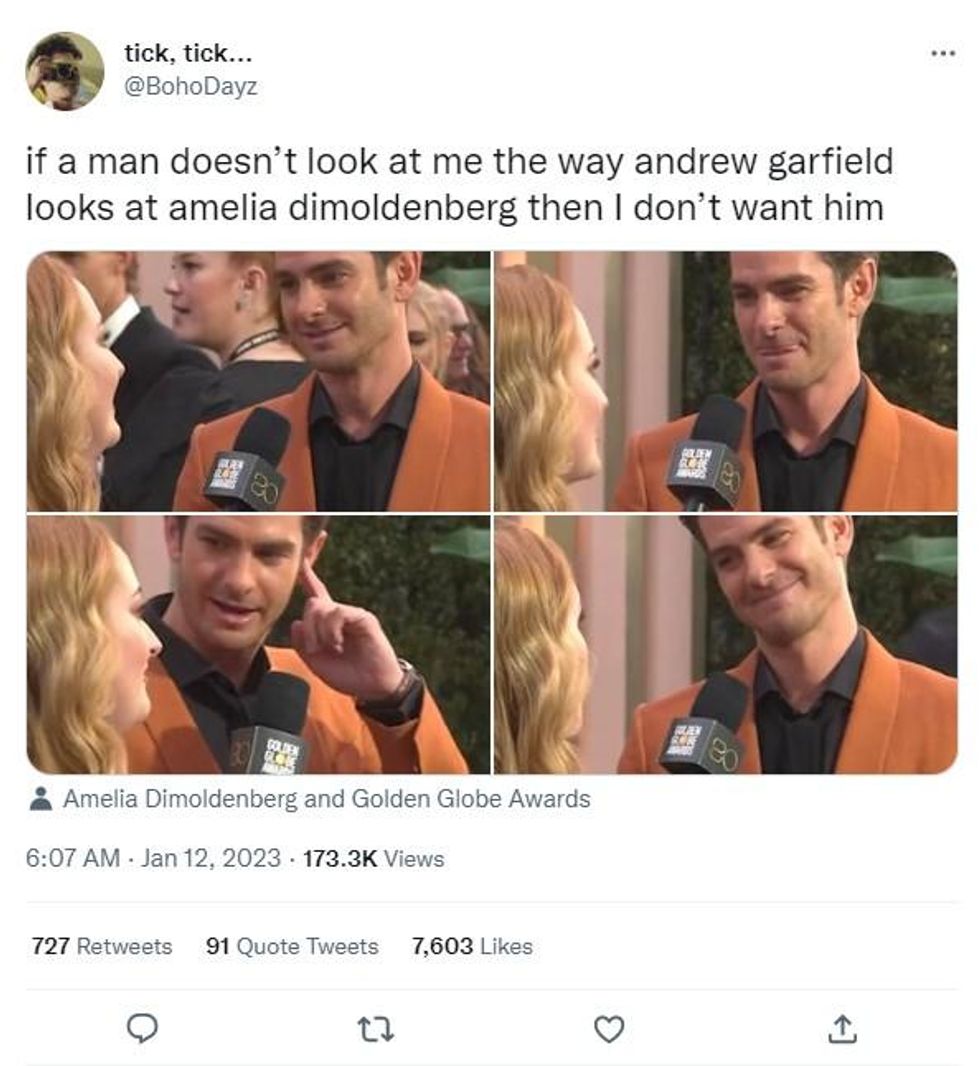The height and width of the screenshot is (1066, 980).
Task: Click the tagged 'Amelia Dimoldenberg and Golden Globe Awards' link
Action: click(x=327, y=798)
